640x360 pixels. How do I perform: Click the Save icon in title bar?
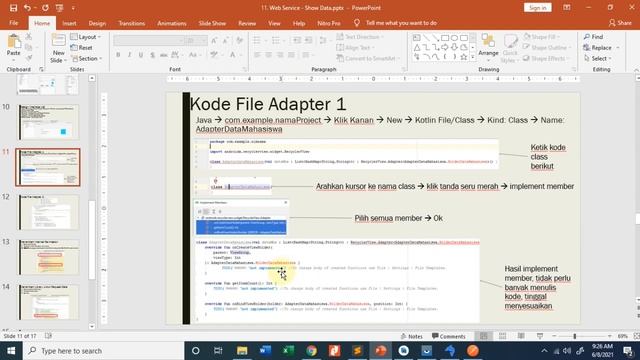pyautogui.click(x=13, y=8)
